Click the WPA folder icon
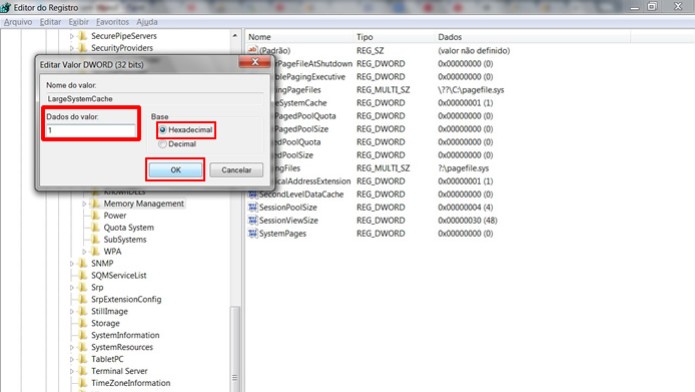 click(95, 251)
